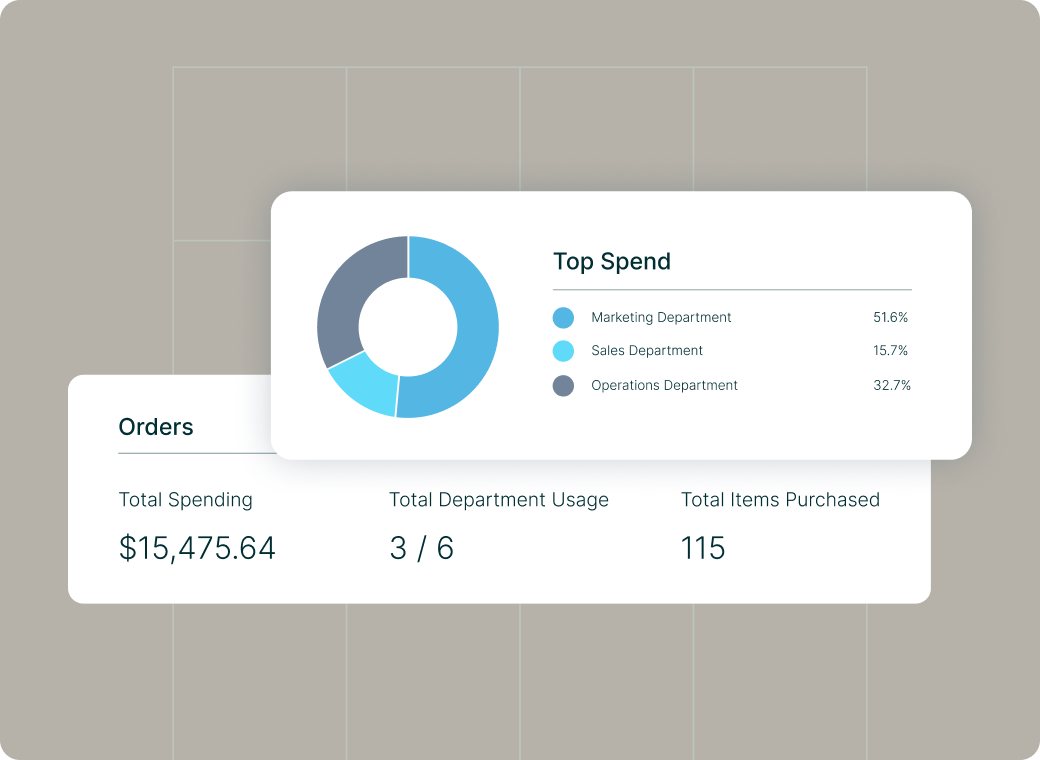Click the Total Department Usage label
The height and width of the screenshot is (760, 1040).
(499, 500)
